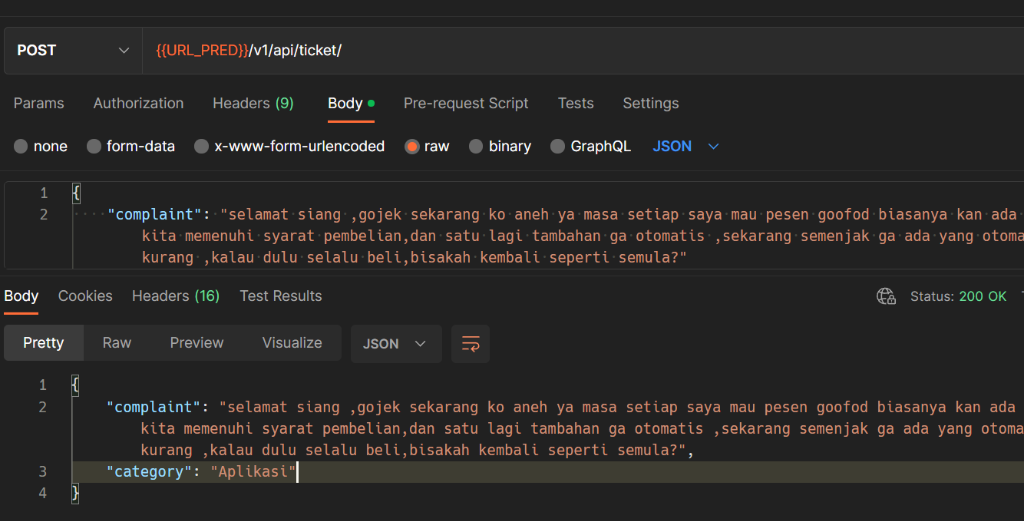Screen dimensions: 1024x521
Task: Toggle the wrap lines icon
Action: 470,343
